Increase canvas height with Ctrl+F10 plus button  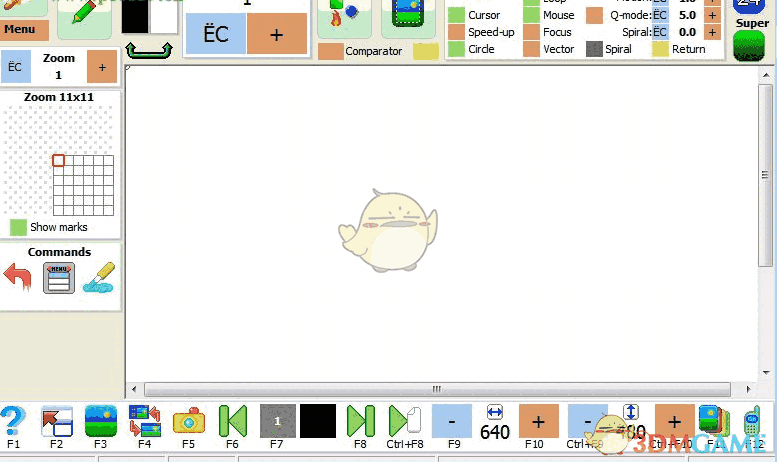click(674, 421)
